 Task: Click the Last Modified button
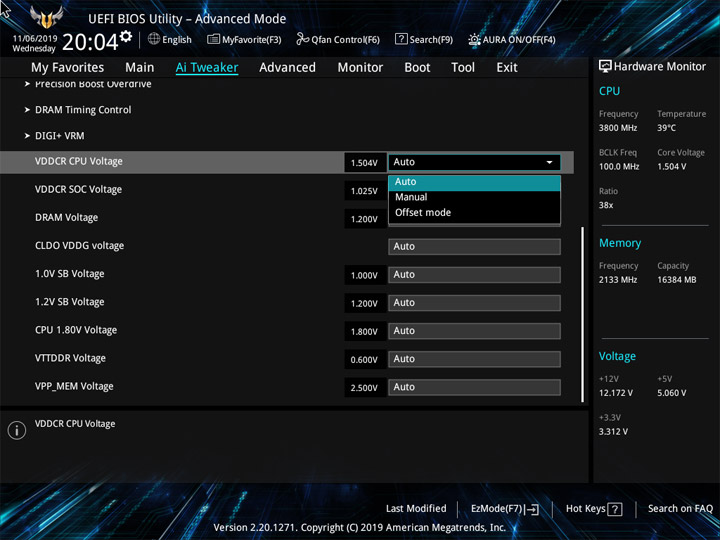[416, 508]
